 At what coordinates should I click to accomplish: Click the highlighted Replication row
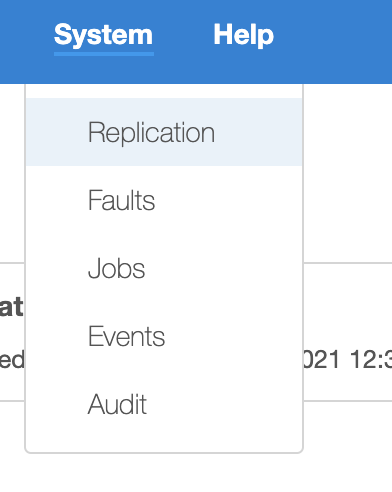[164, 132]
